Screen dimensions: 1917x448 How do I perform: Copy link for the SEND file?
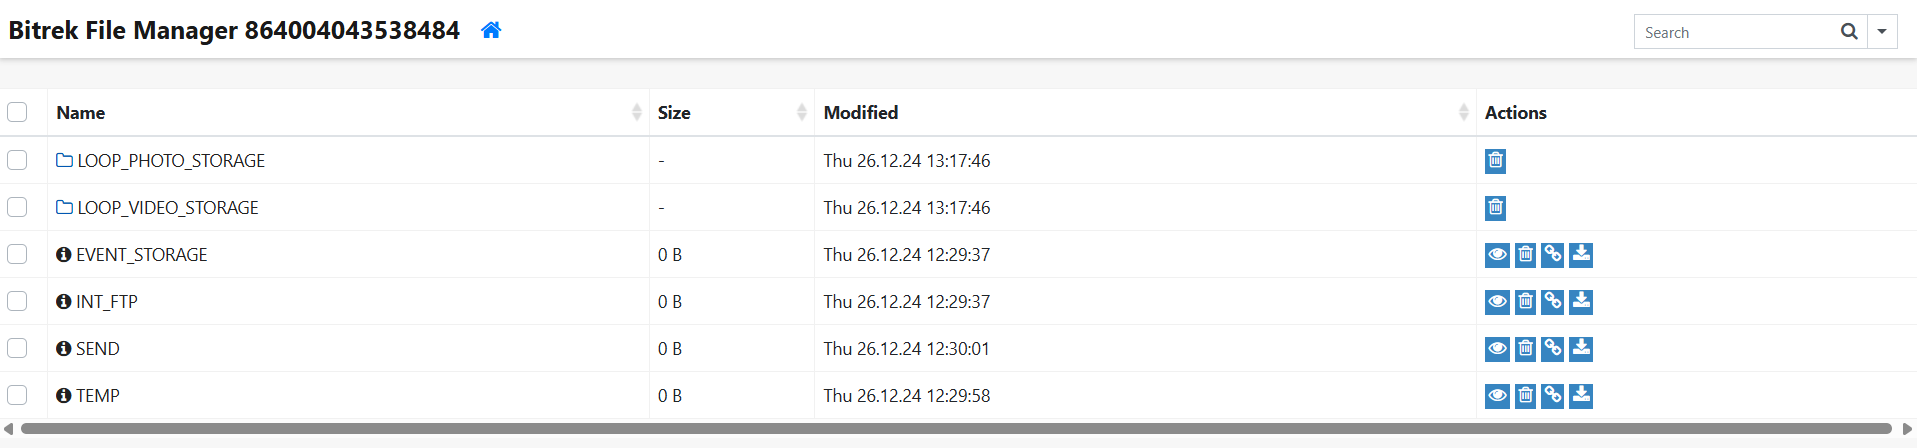click(x=1553, y=348)
